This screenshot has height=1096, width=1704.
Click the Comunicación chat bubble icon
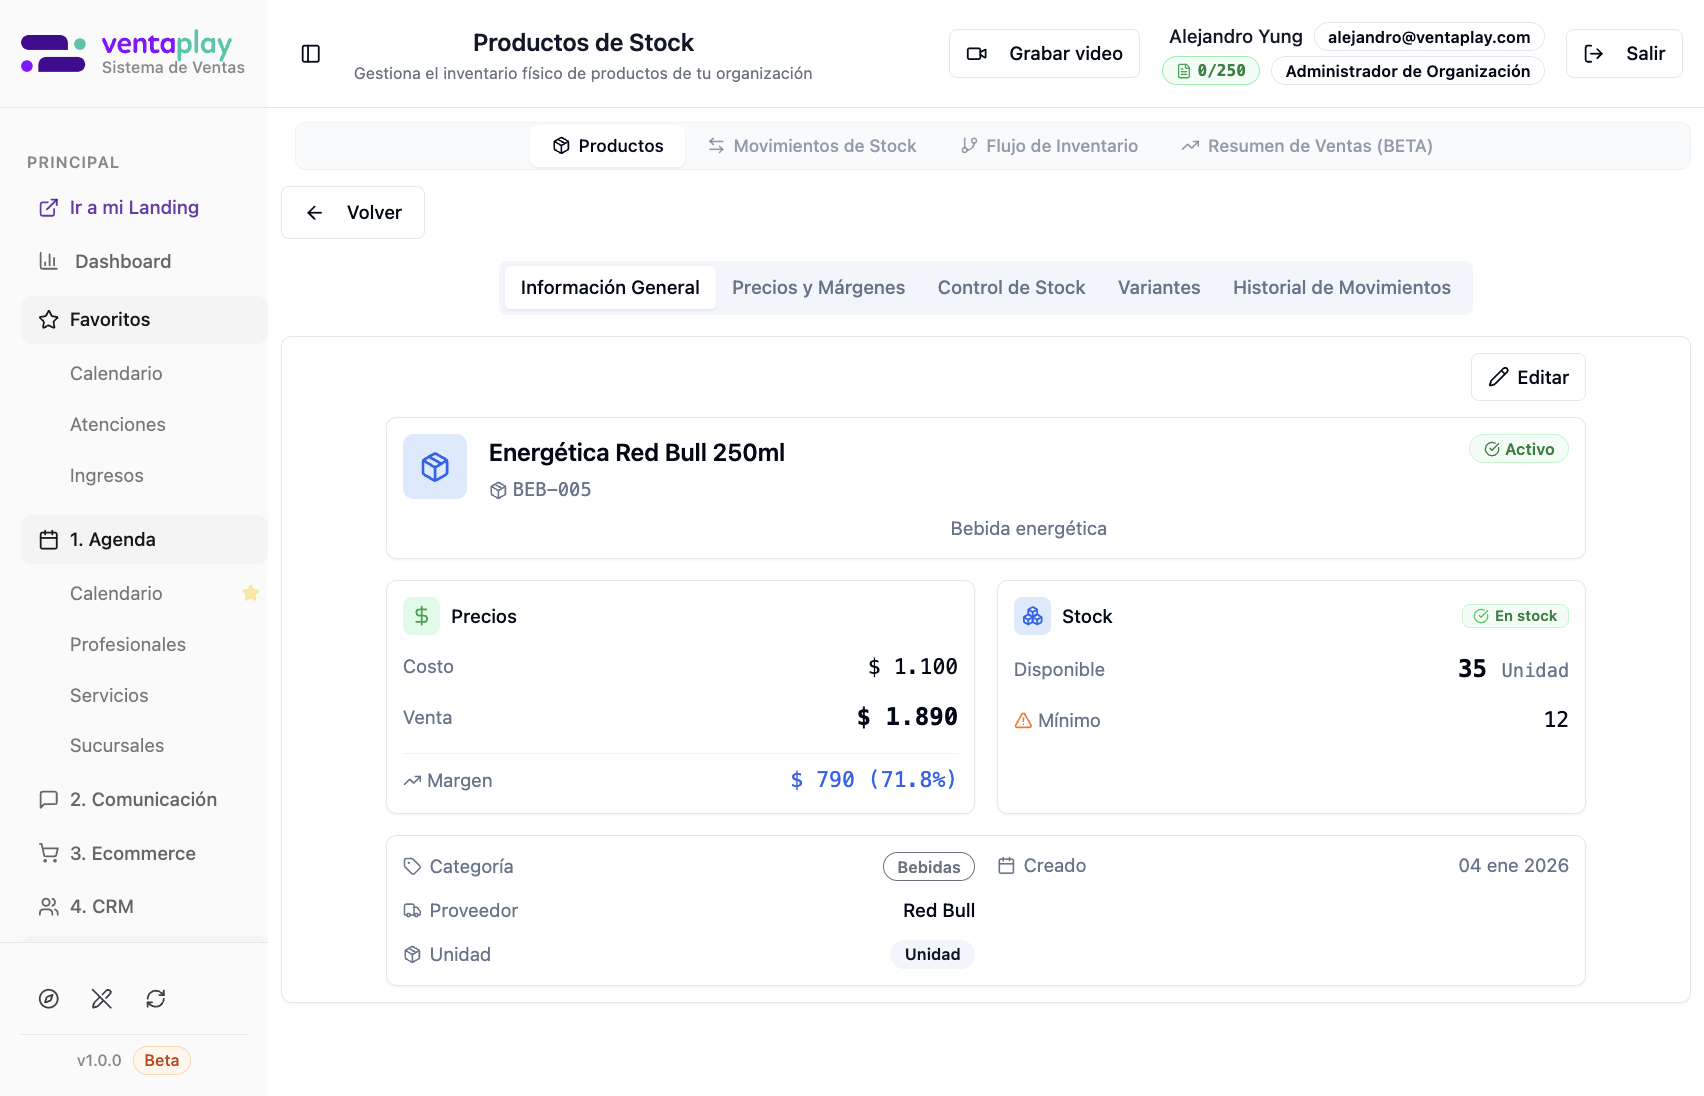click(x=48, y=800)
